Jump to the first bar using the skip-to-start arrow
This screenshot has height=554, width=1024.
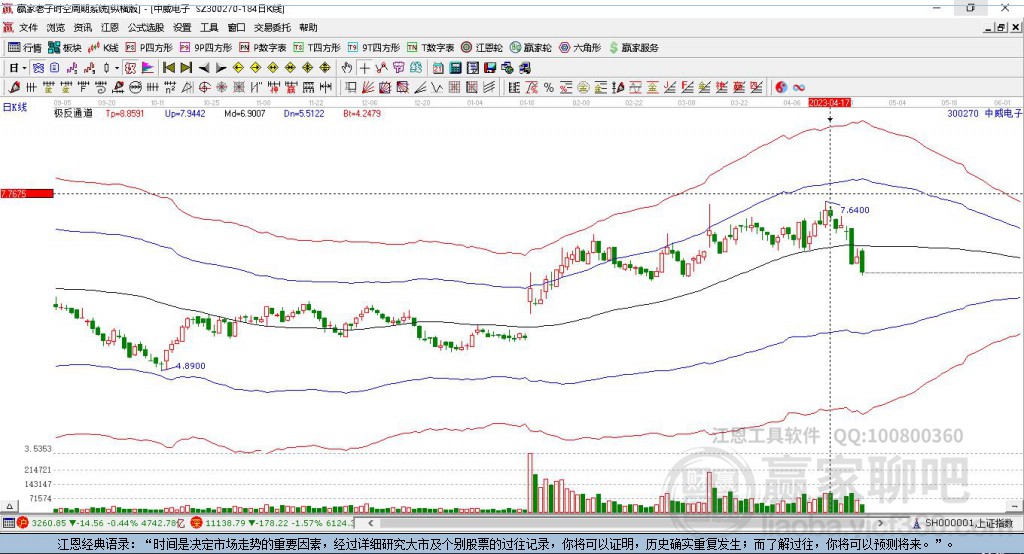click(x=168, y=68)
